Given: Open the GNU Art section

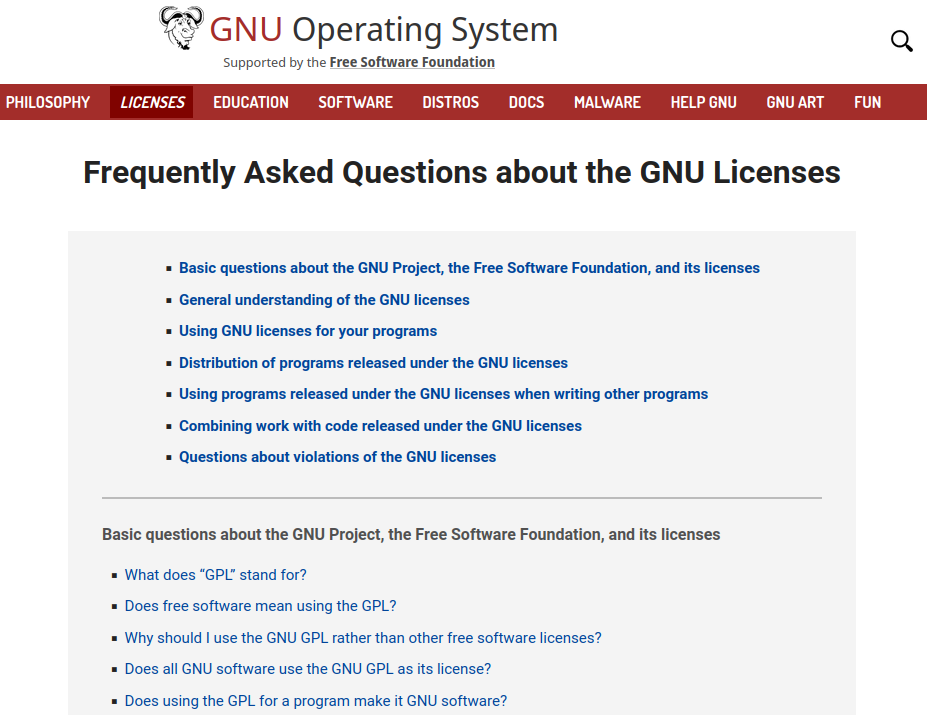Looking at the screenshot, I should (795, 102).
